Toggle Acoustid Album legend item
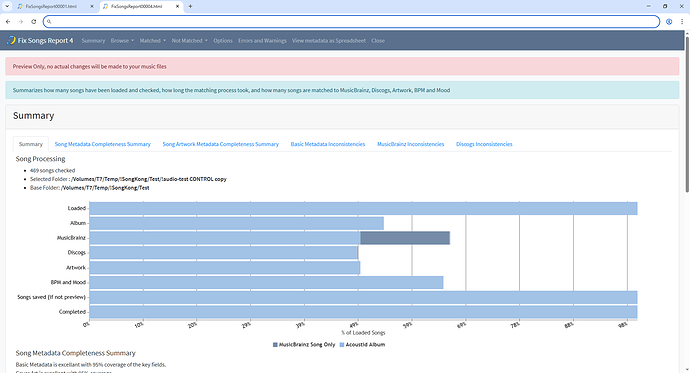The height and width of the screenshot is (373, 690). [x=363, y=345]
